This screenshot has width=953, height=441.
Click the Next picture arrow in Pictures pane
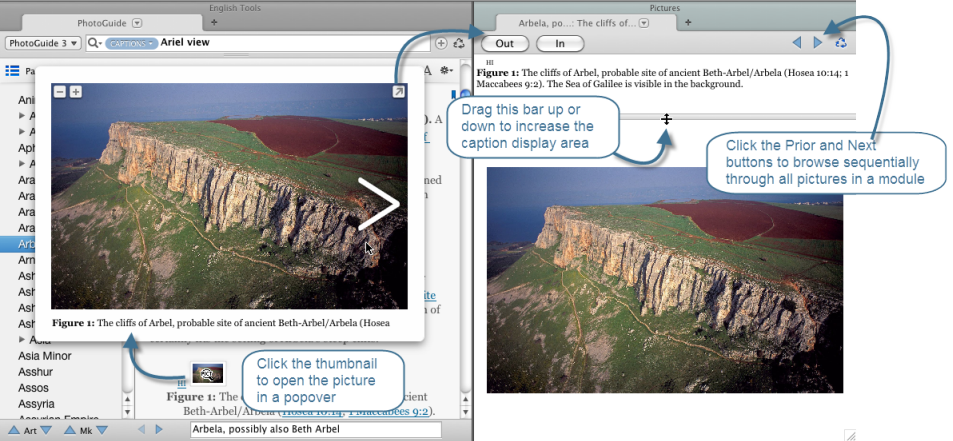(818, 43)
